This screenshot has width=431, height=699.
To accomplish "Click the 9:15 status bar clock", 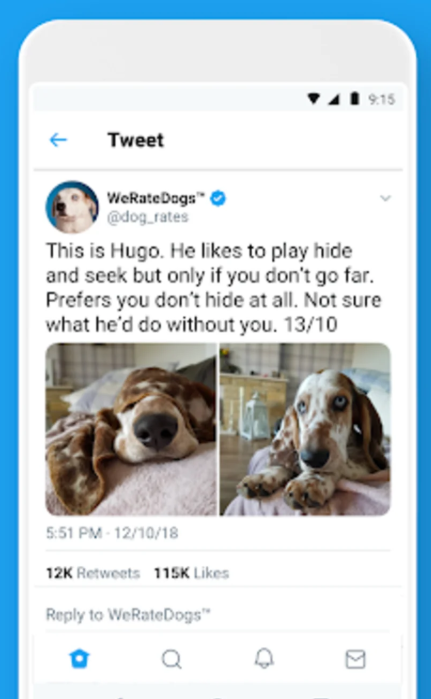I will tap(382, 99).
